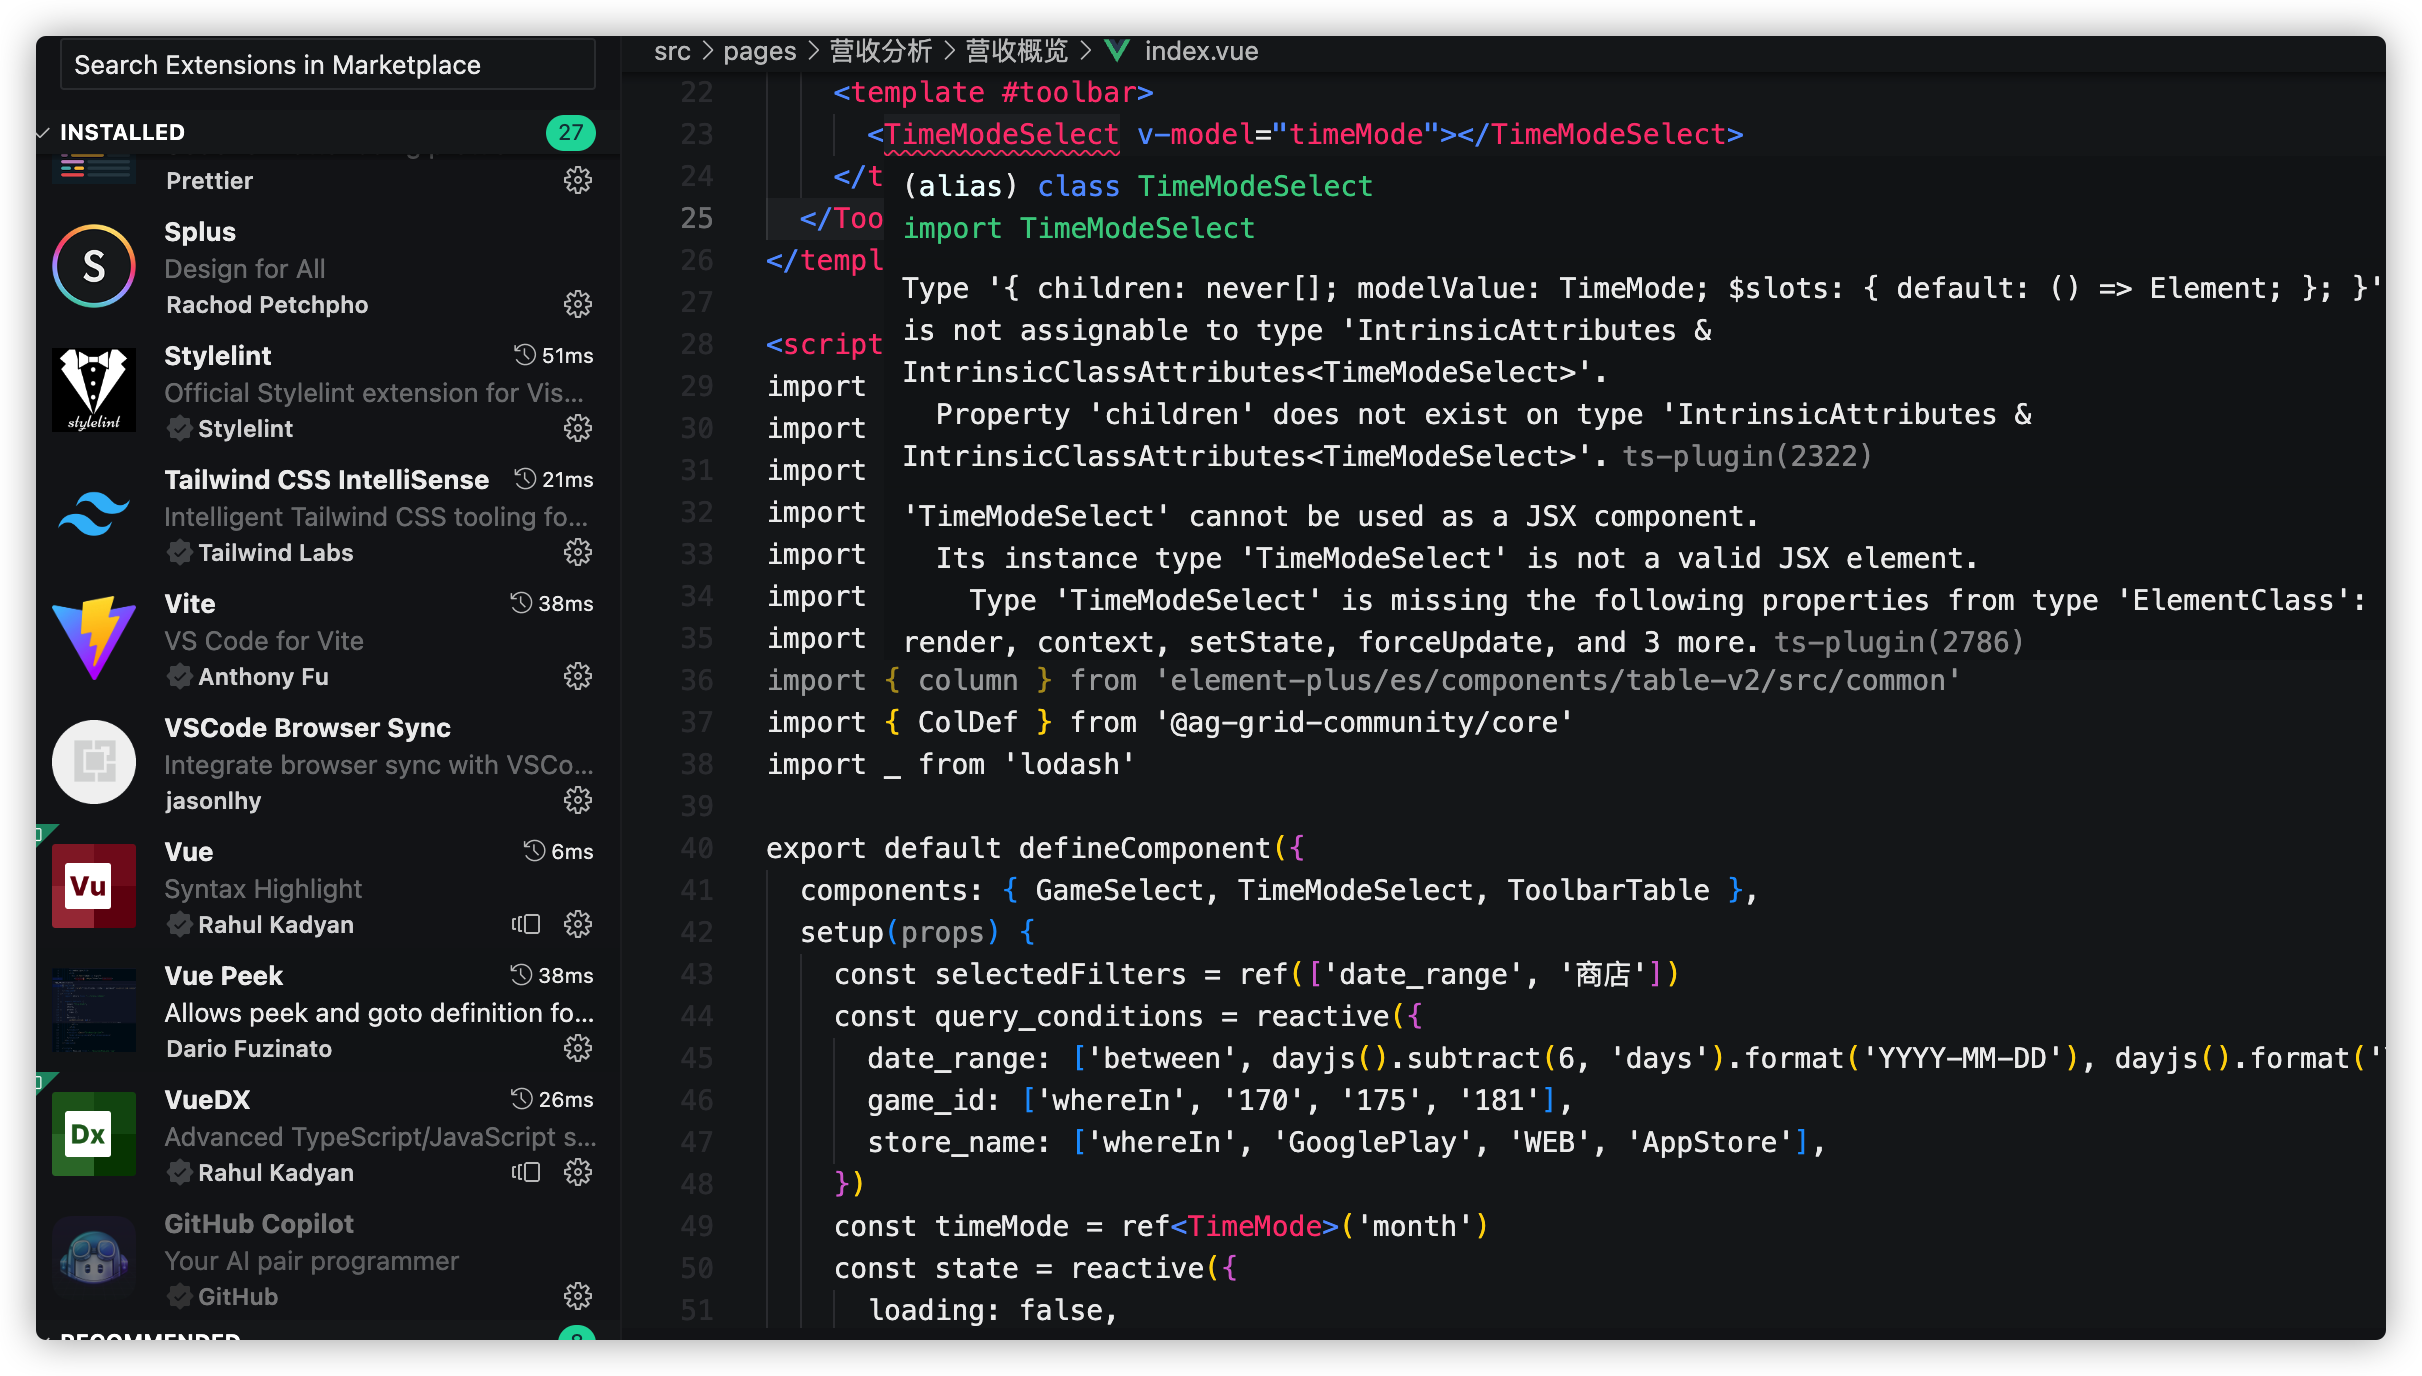Screen dimensions: 2422x1376
Task: Open the GitHub Copilot extension gear
Action: 578,1297
